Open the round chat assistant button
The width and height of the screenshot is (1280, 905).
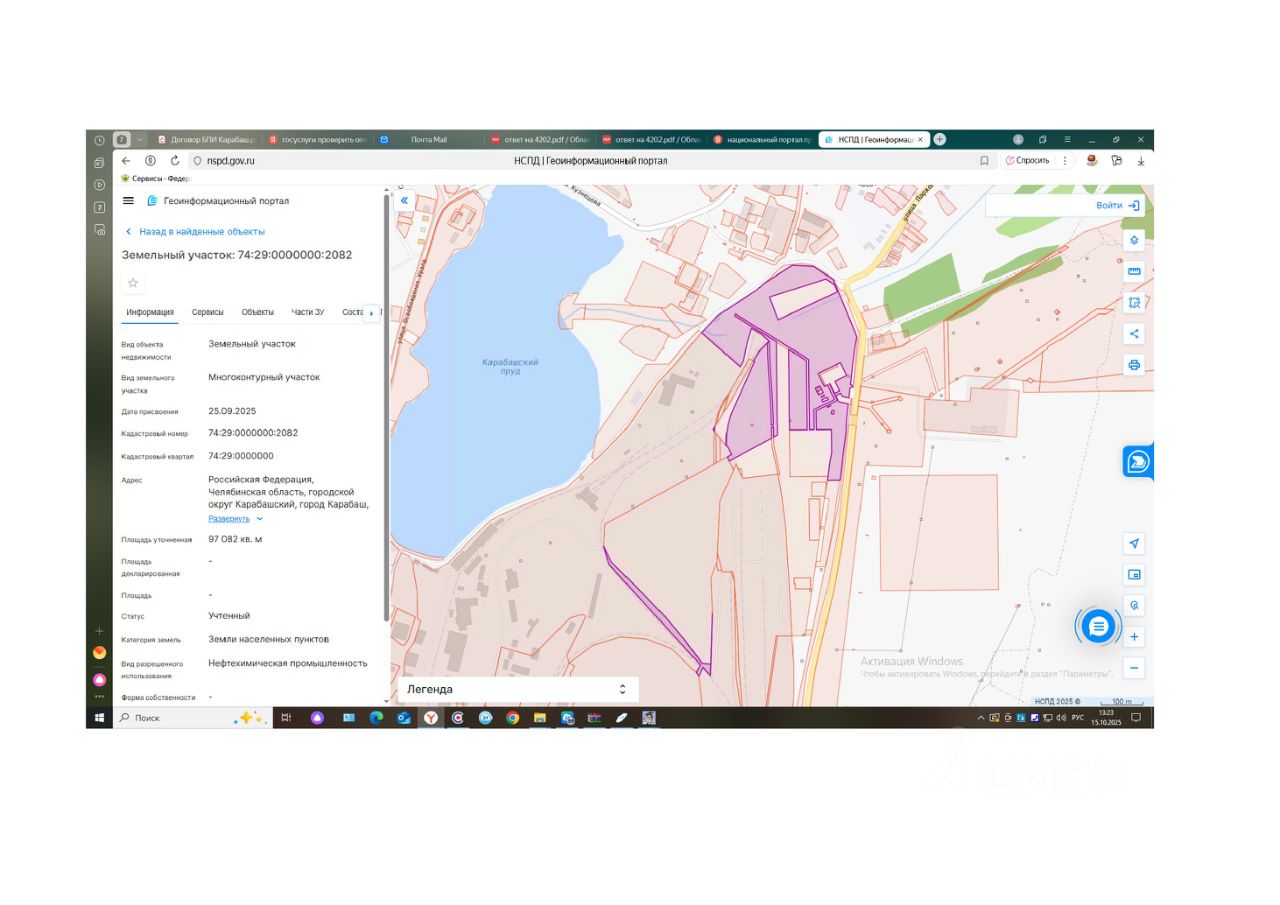[x=1098, y=627]
